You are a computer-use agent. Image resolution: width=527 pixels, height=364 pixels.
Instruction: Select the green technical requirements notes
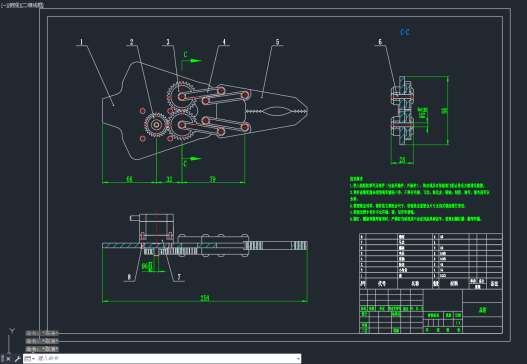pos(419,199)
